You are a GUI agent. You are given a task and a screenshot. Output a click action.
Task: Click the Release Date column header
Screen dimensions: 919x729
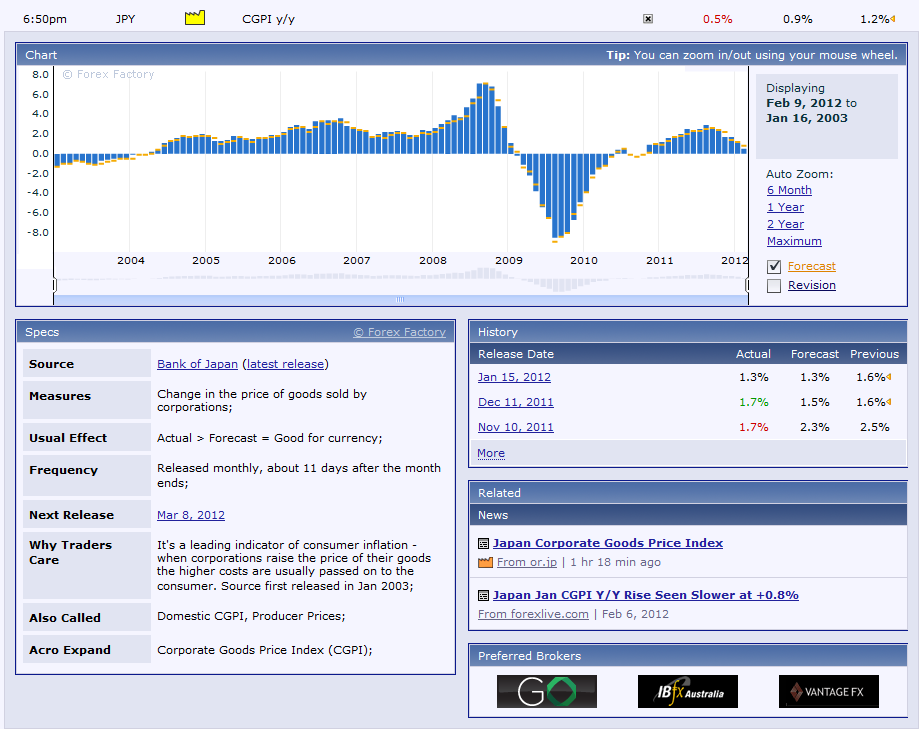516,354
